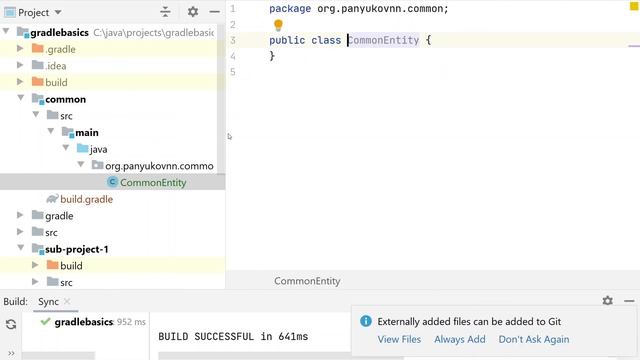Image resolution: width=640 pixels, height=360 pixels.
Task: Click the Project panel vertical scrollbar
Action: point(221,100)
